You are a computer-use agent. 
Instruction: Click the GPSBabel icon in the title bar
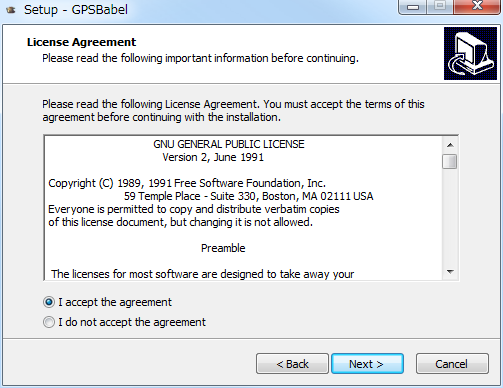point(11,10)
